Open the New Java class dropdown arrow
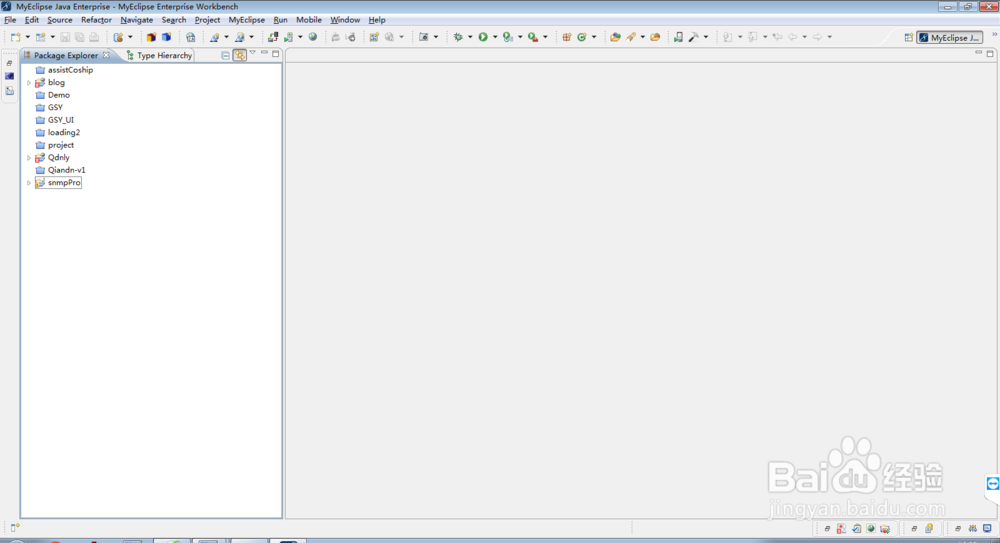 (x=594, y=37)
